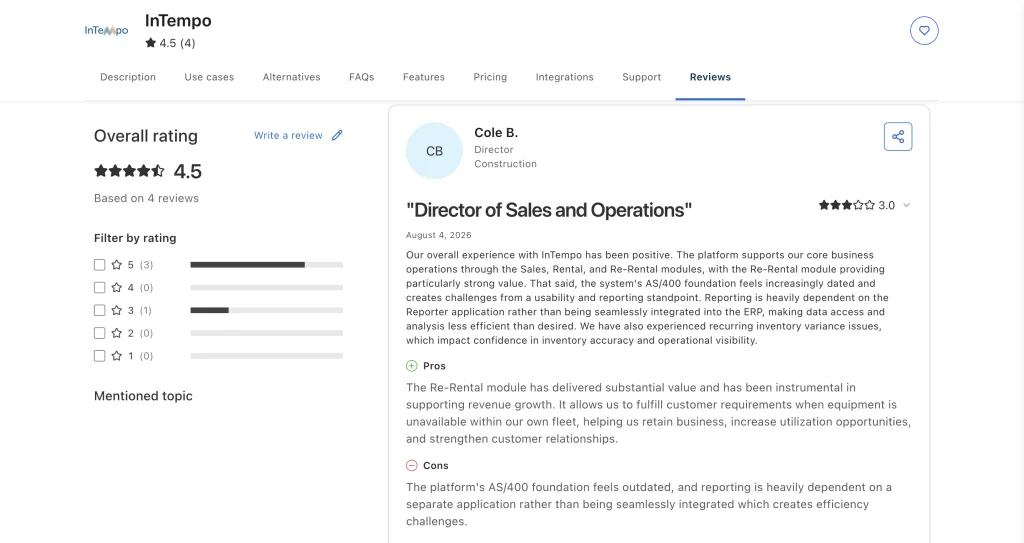Click the star icon in the 5 star row

pos(117,265)
